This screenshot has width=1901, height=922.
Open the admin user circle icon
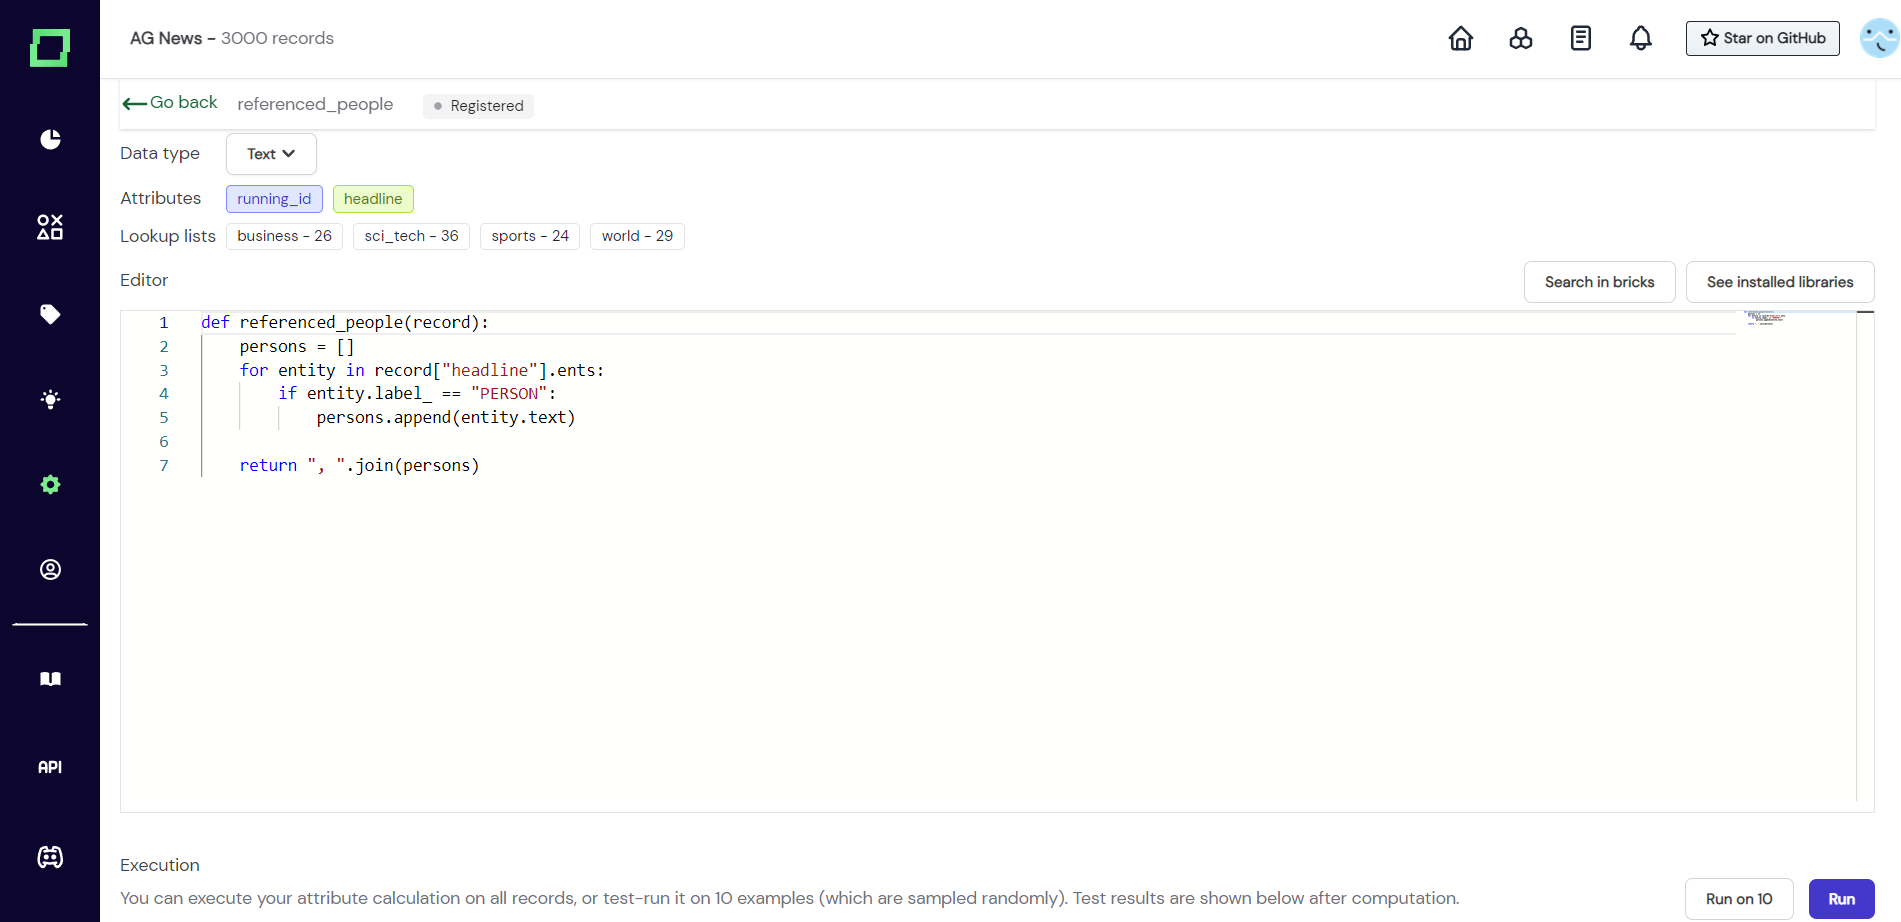(50, 570)
